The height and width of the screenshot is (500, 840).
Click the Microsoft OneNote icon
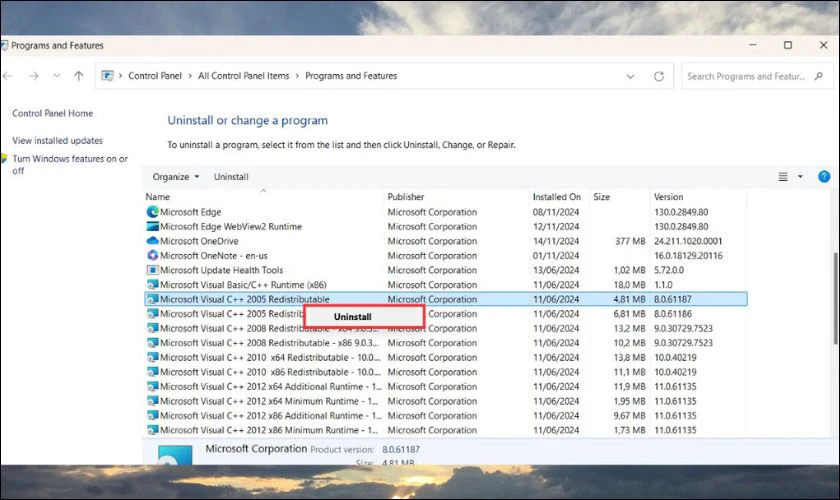pyautogui.click(x=153, y=255)
